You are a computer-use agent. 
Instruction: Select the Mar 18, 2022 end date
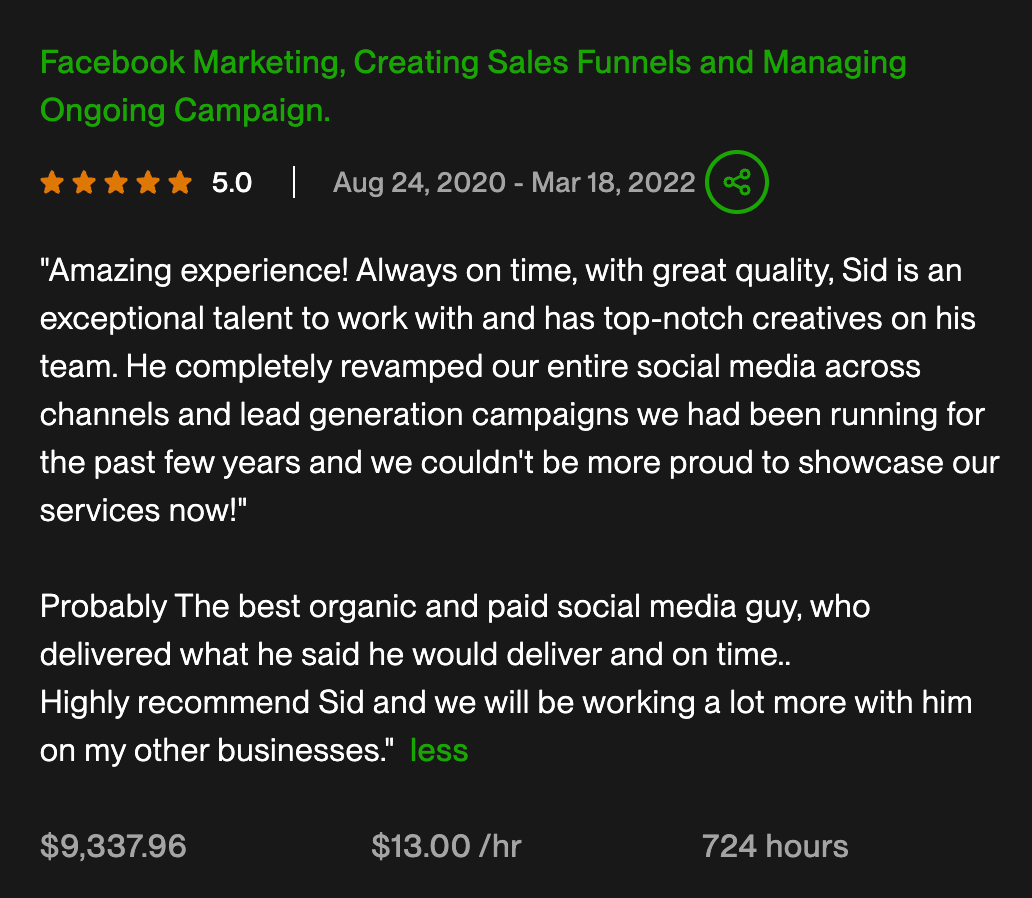point(613,183)
